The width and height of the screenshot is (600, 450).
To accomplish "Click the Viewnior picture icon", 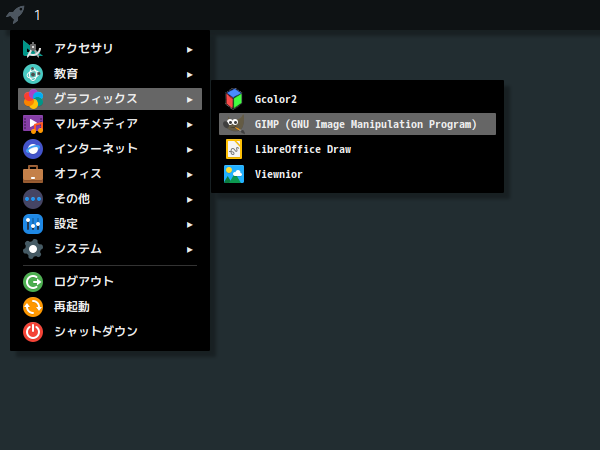I will click(234, 174).
